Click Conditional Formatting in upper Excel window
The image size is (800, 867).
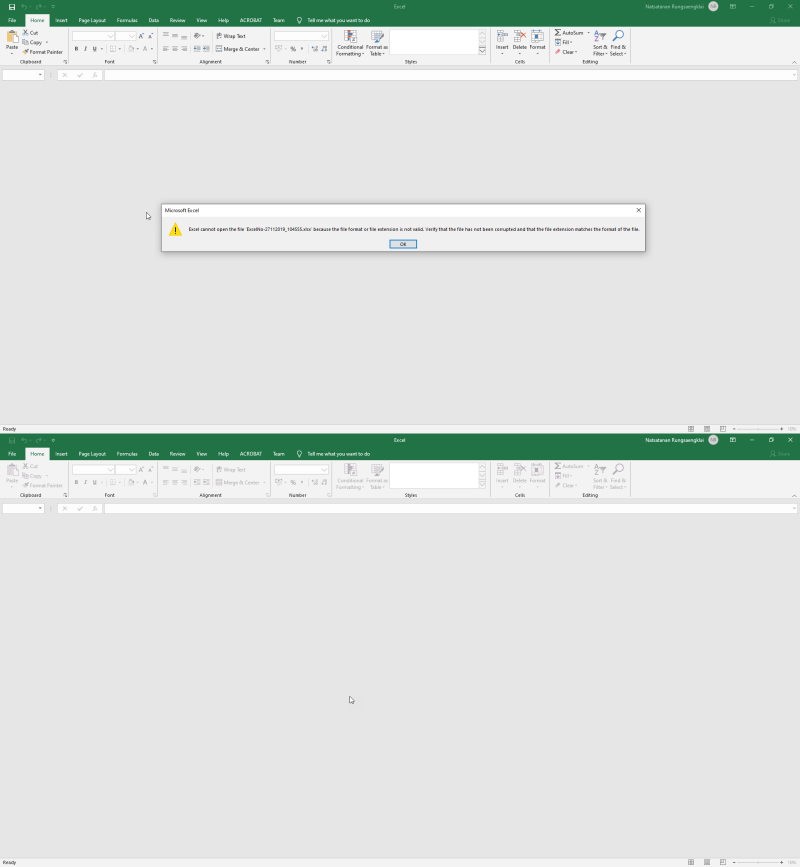[x=350, y=43]
